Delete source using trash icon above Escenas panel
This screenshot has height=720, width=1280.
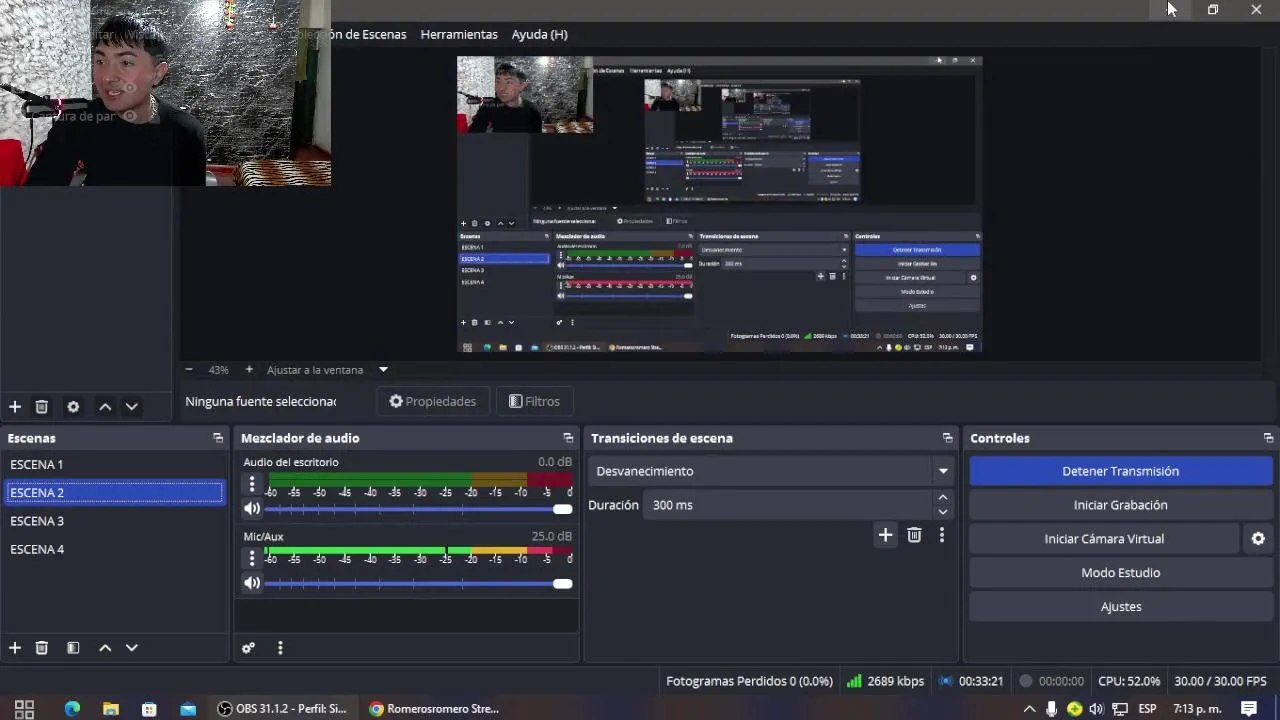[42, 407]
